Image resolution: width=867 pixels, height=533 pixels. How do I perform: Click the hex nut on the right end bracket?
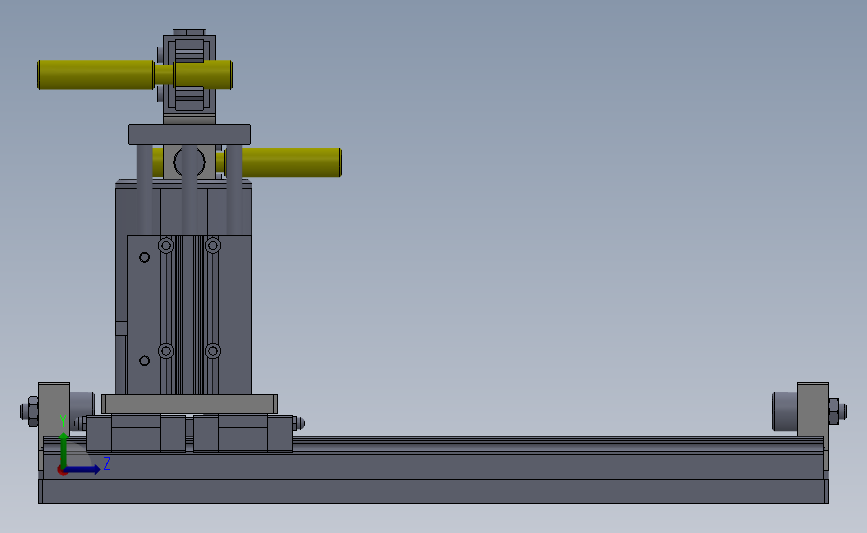coord(834,411)
